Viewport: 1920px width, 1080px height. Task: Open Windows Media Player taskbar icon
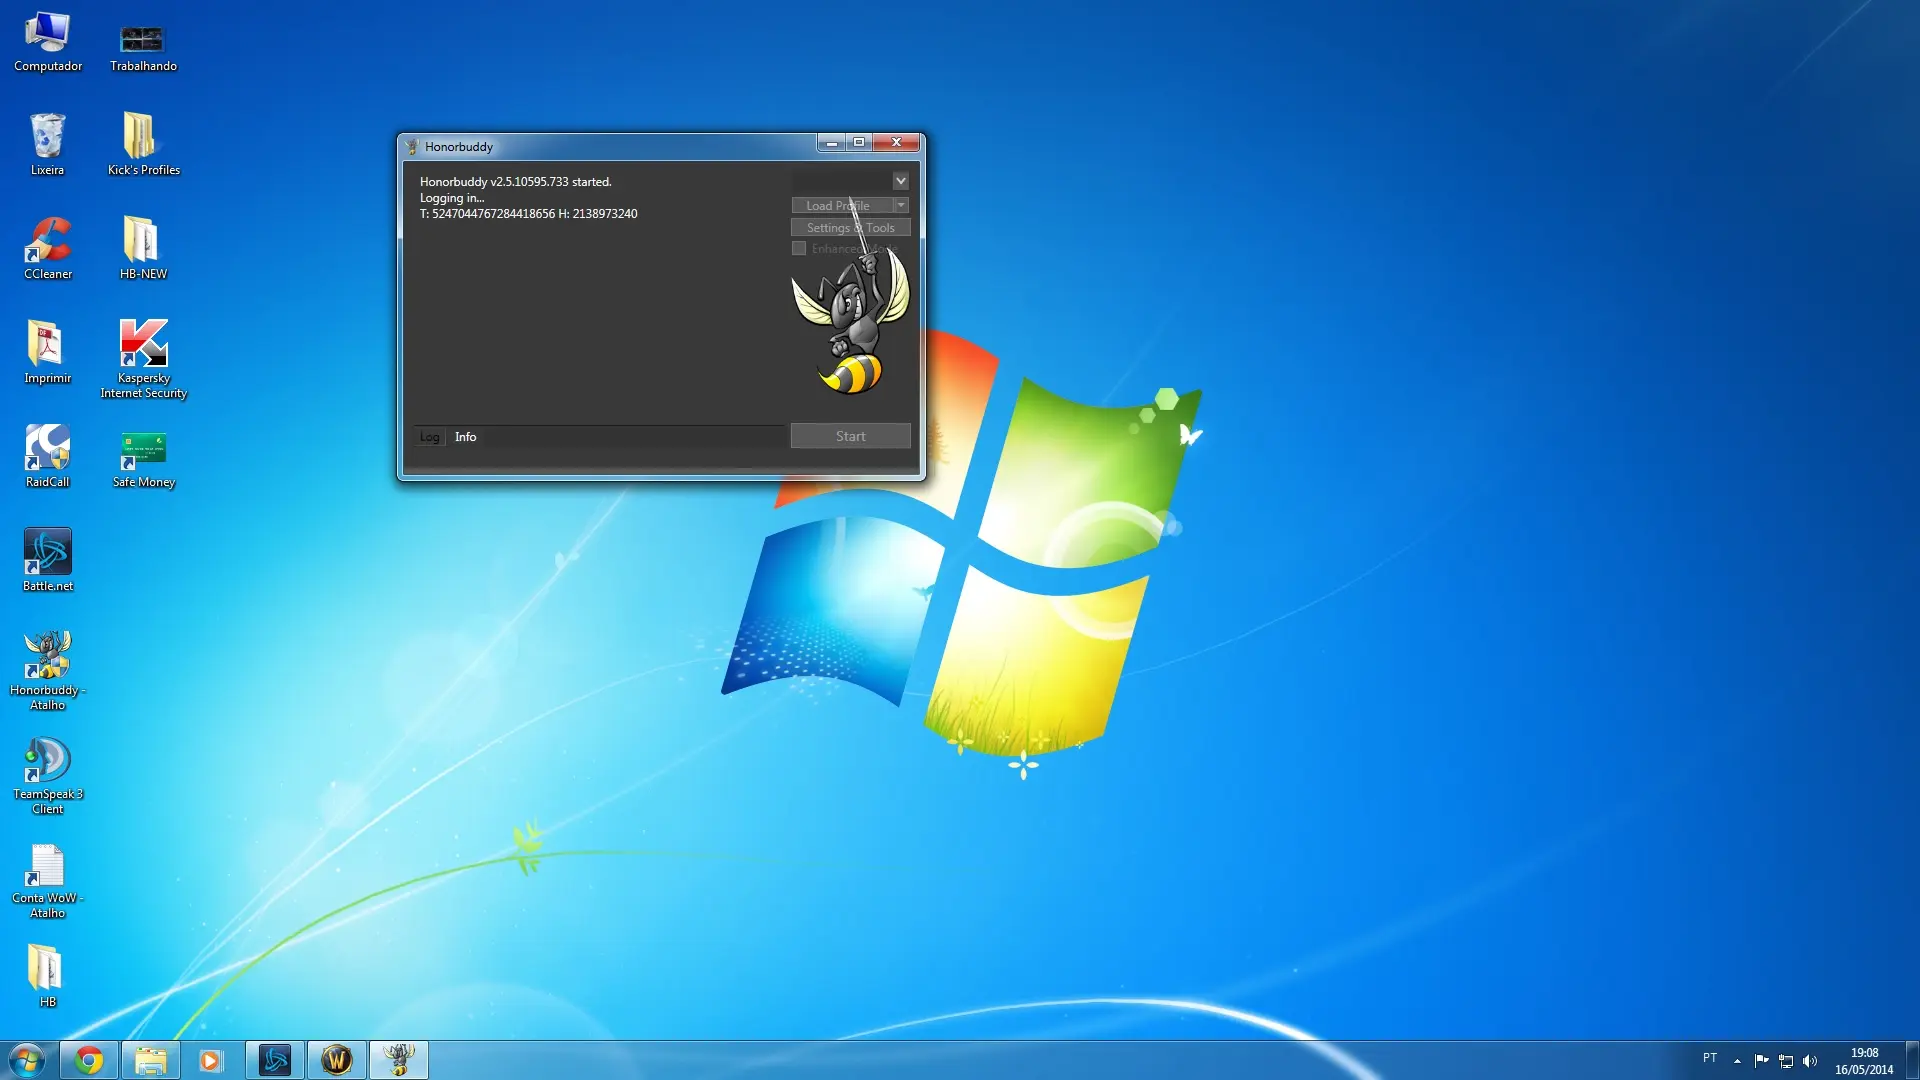(211, 1060)
